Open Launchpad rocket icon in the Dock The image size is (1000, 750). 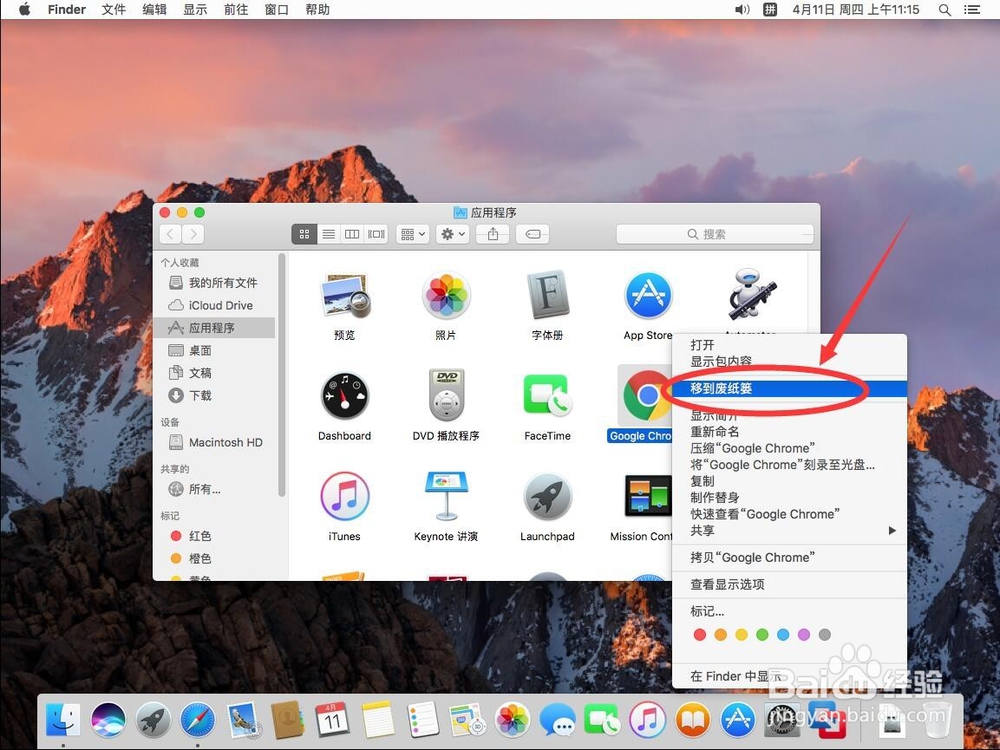(153, 720)
